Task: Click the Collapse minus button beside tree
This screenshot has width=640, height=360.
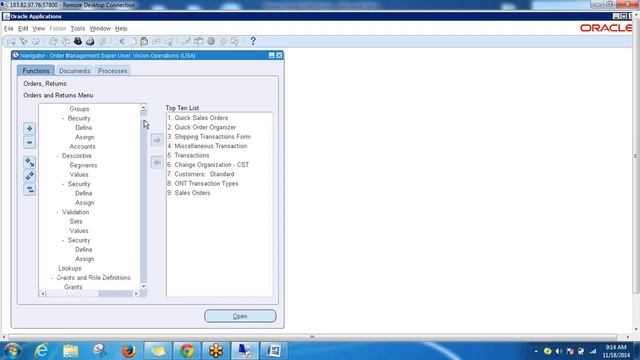Action: click(x=29, y=142)
